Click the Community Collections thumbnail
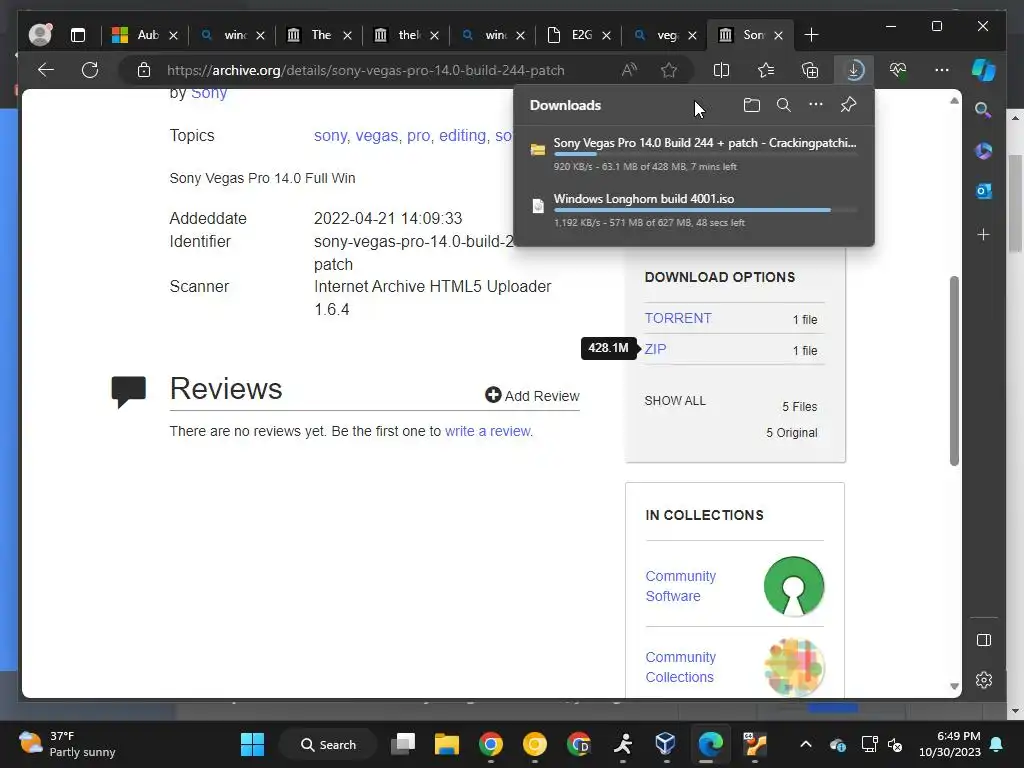The image size is (1024, 768). coord(793,667)
